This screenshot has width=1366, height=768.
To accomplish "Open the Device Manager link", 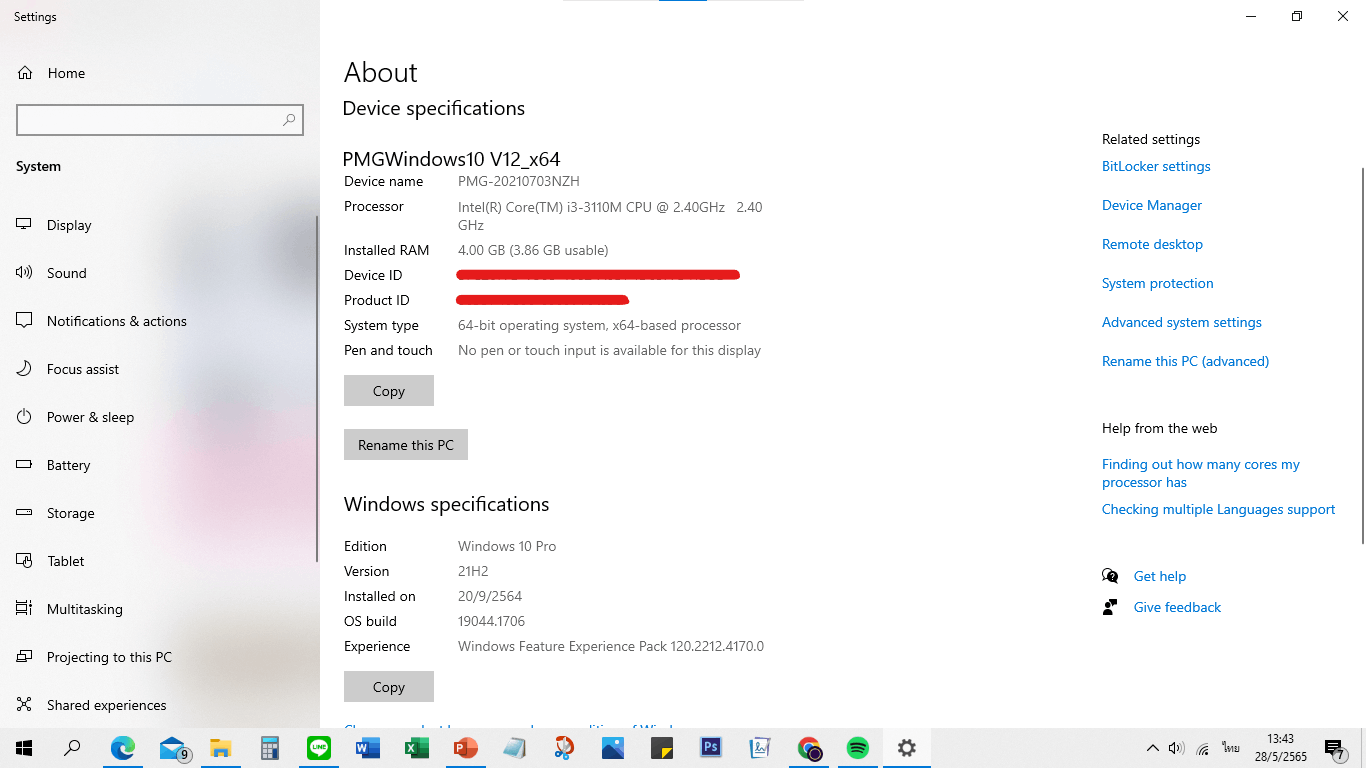I will coord(1152,205).
